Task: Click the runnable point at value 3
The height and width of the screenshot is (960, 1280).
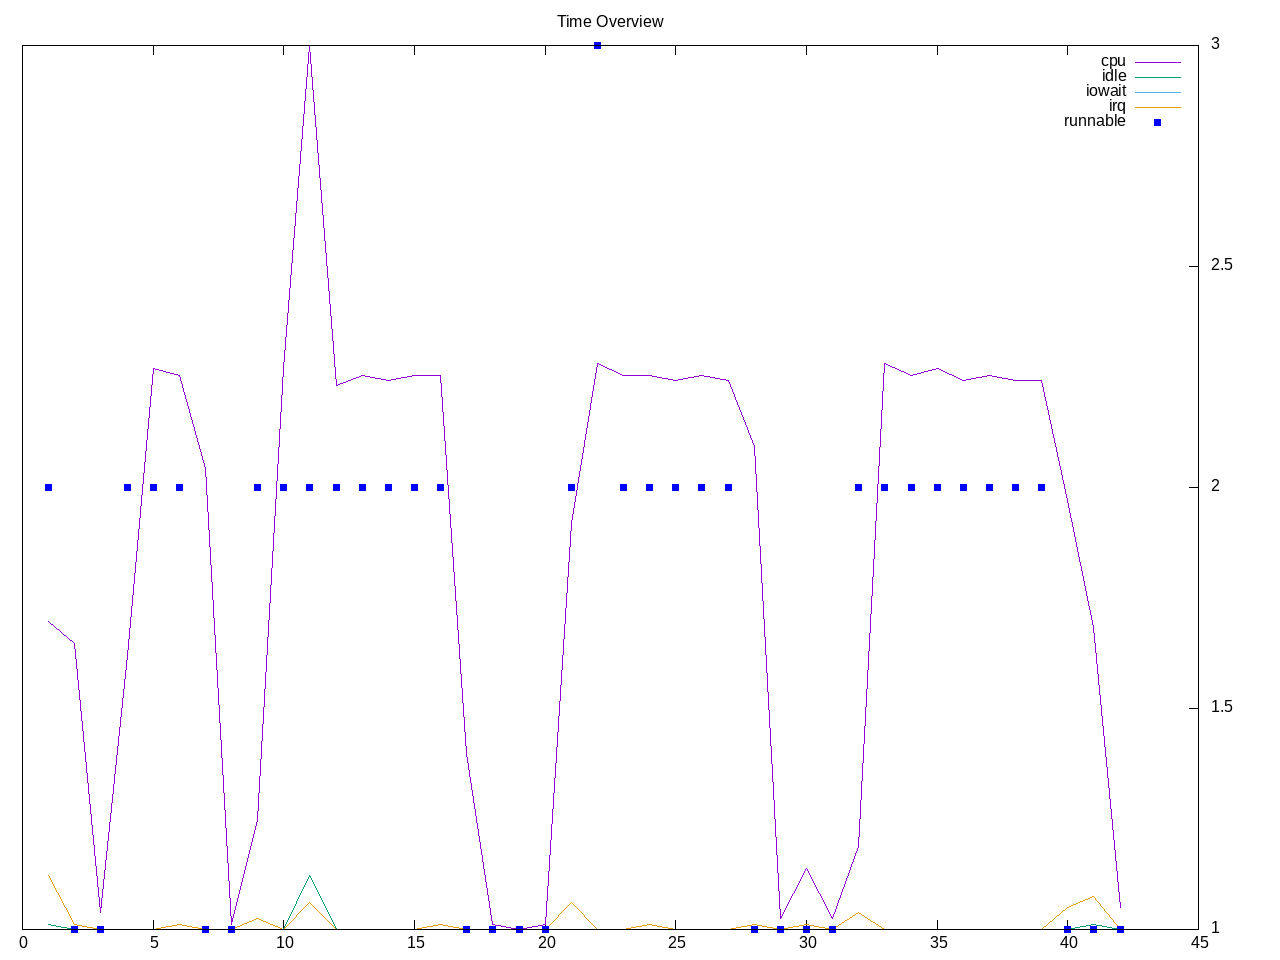Action: click(x=597, y=45)
